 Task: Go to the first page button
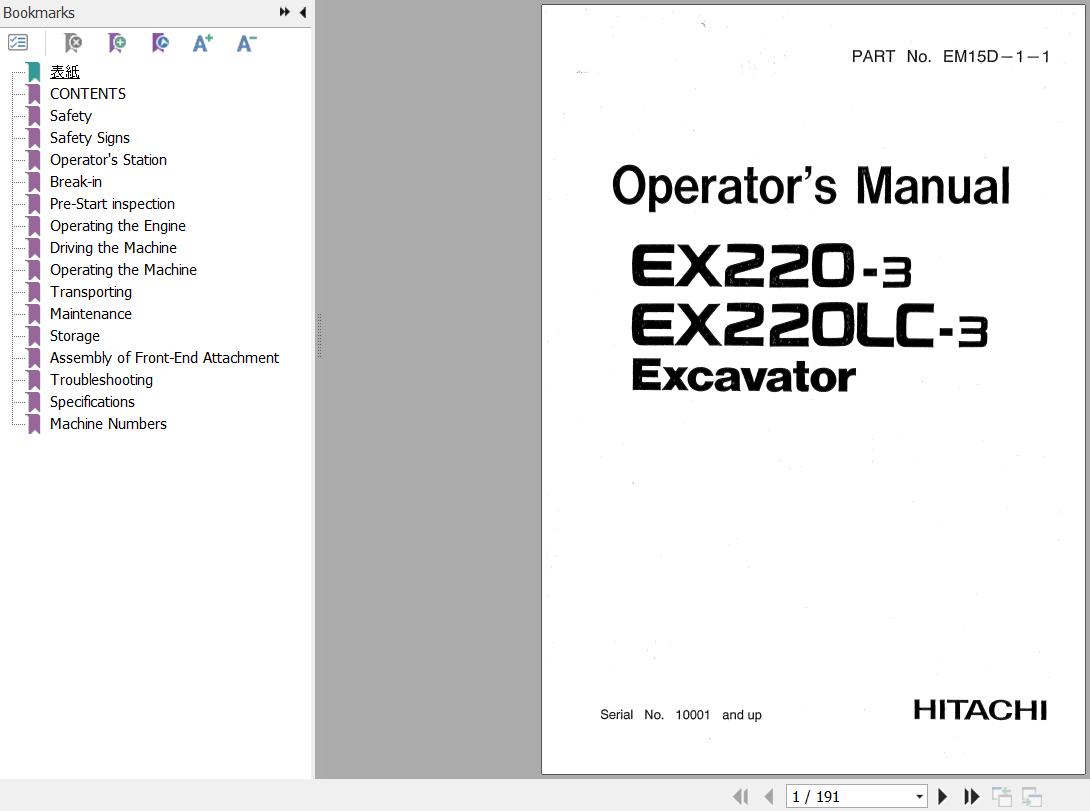point(741,796)
